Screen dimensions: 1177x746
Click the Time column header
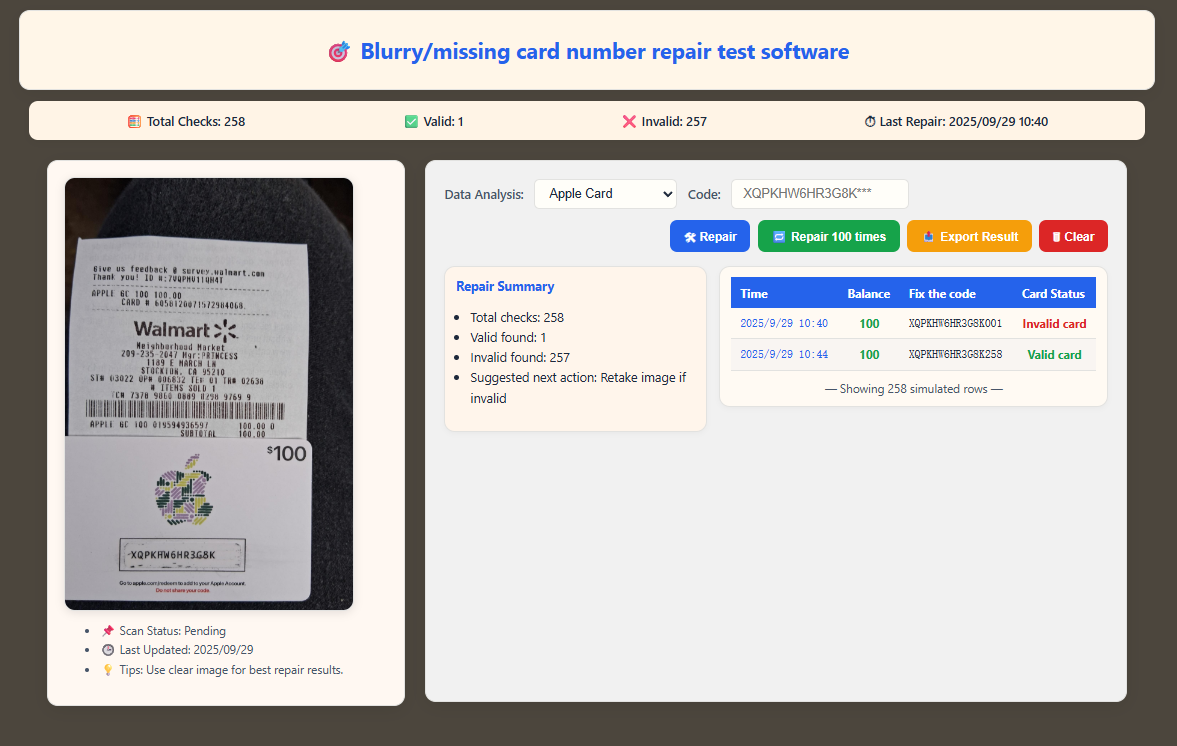tap(754, 294)
